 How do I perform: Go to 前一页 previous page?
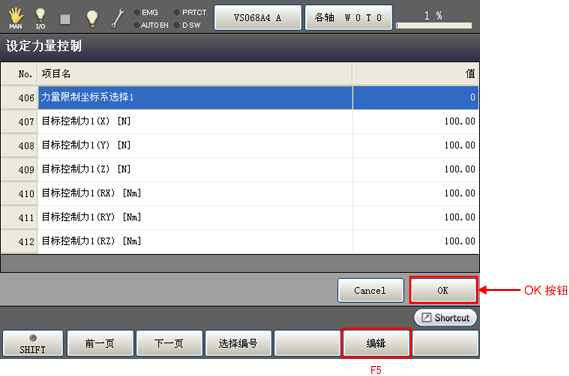(101, 343)
